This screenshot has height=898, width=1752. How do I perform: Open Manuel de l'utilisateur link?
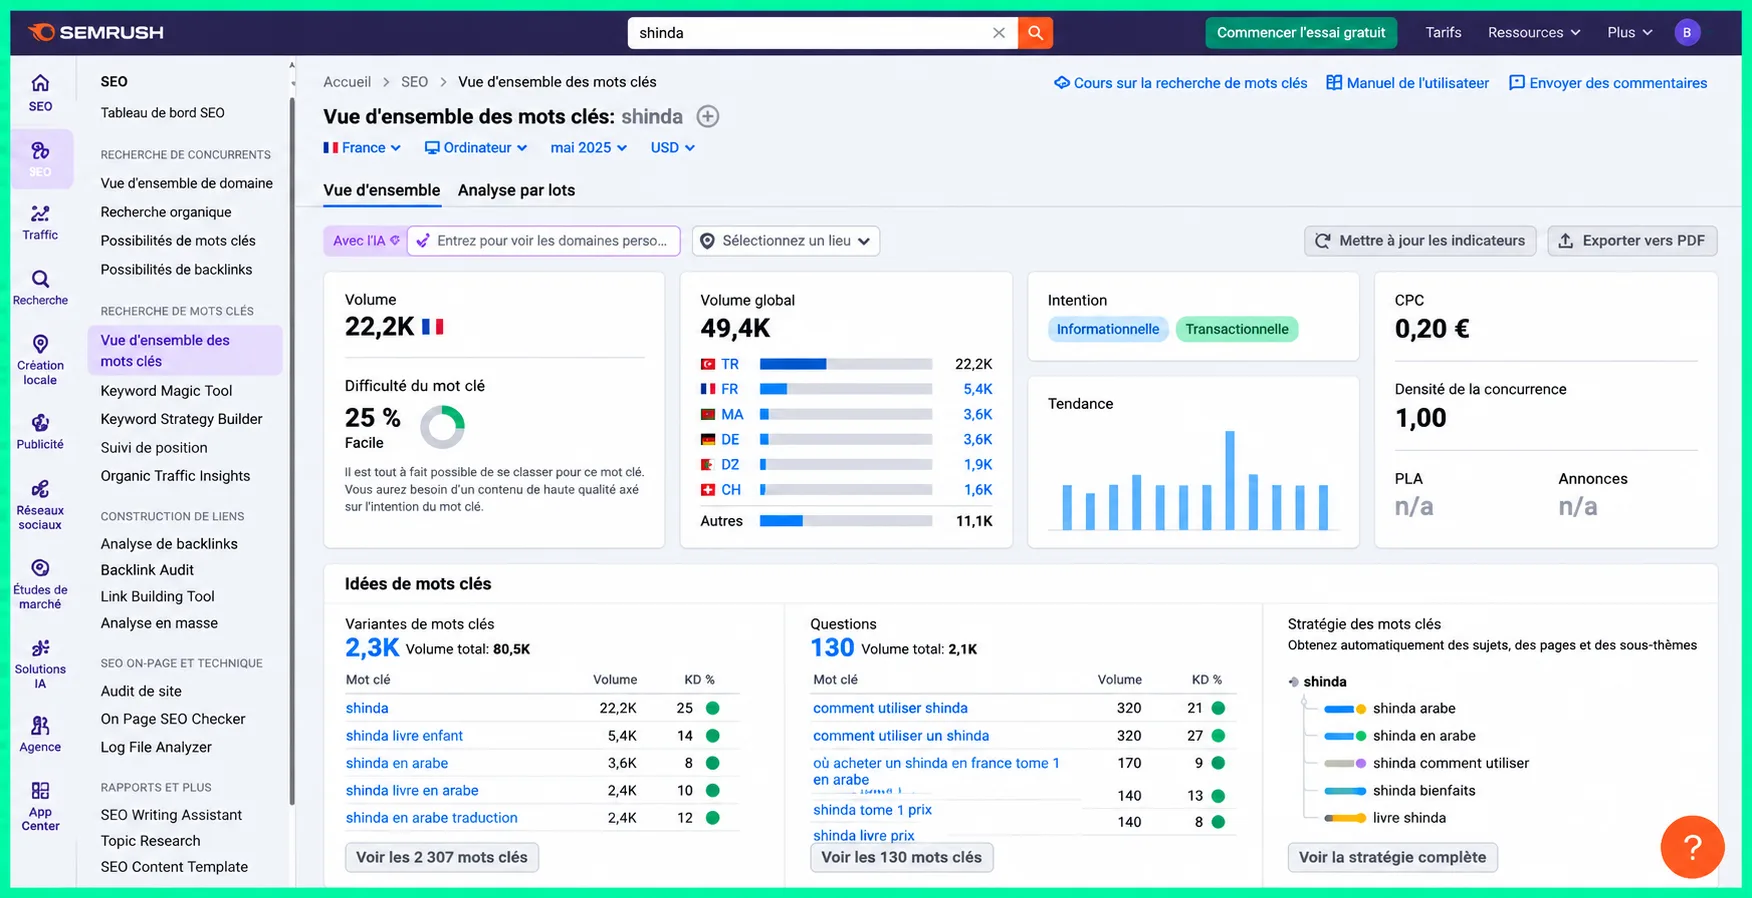1407,83
